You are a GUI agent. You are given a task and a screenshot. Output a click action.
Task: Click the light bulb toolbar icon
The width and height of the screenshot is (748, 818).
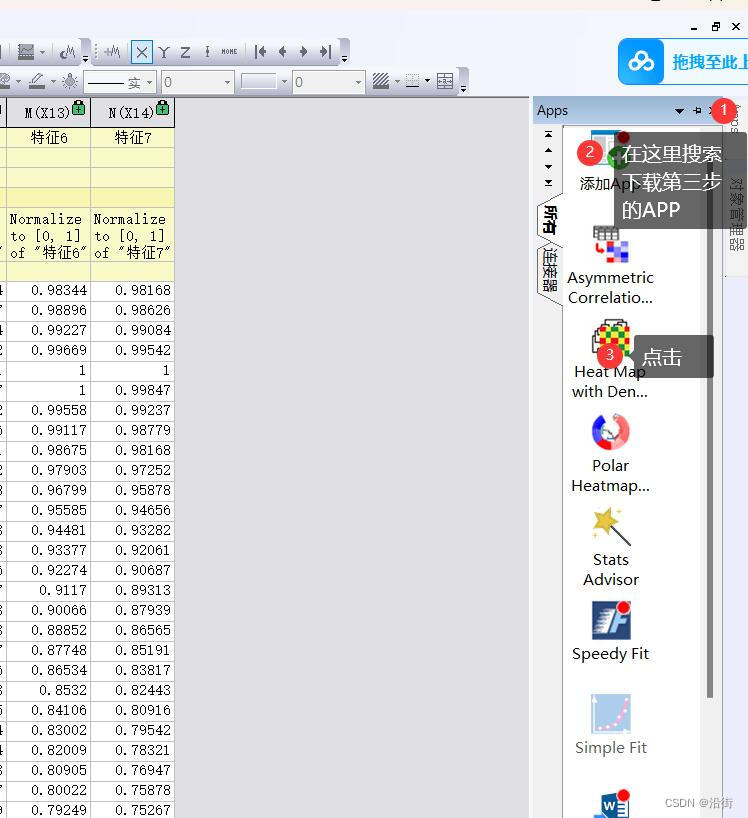point(70,81)
